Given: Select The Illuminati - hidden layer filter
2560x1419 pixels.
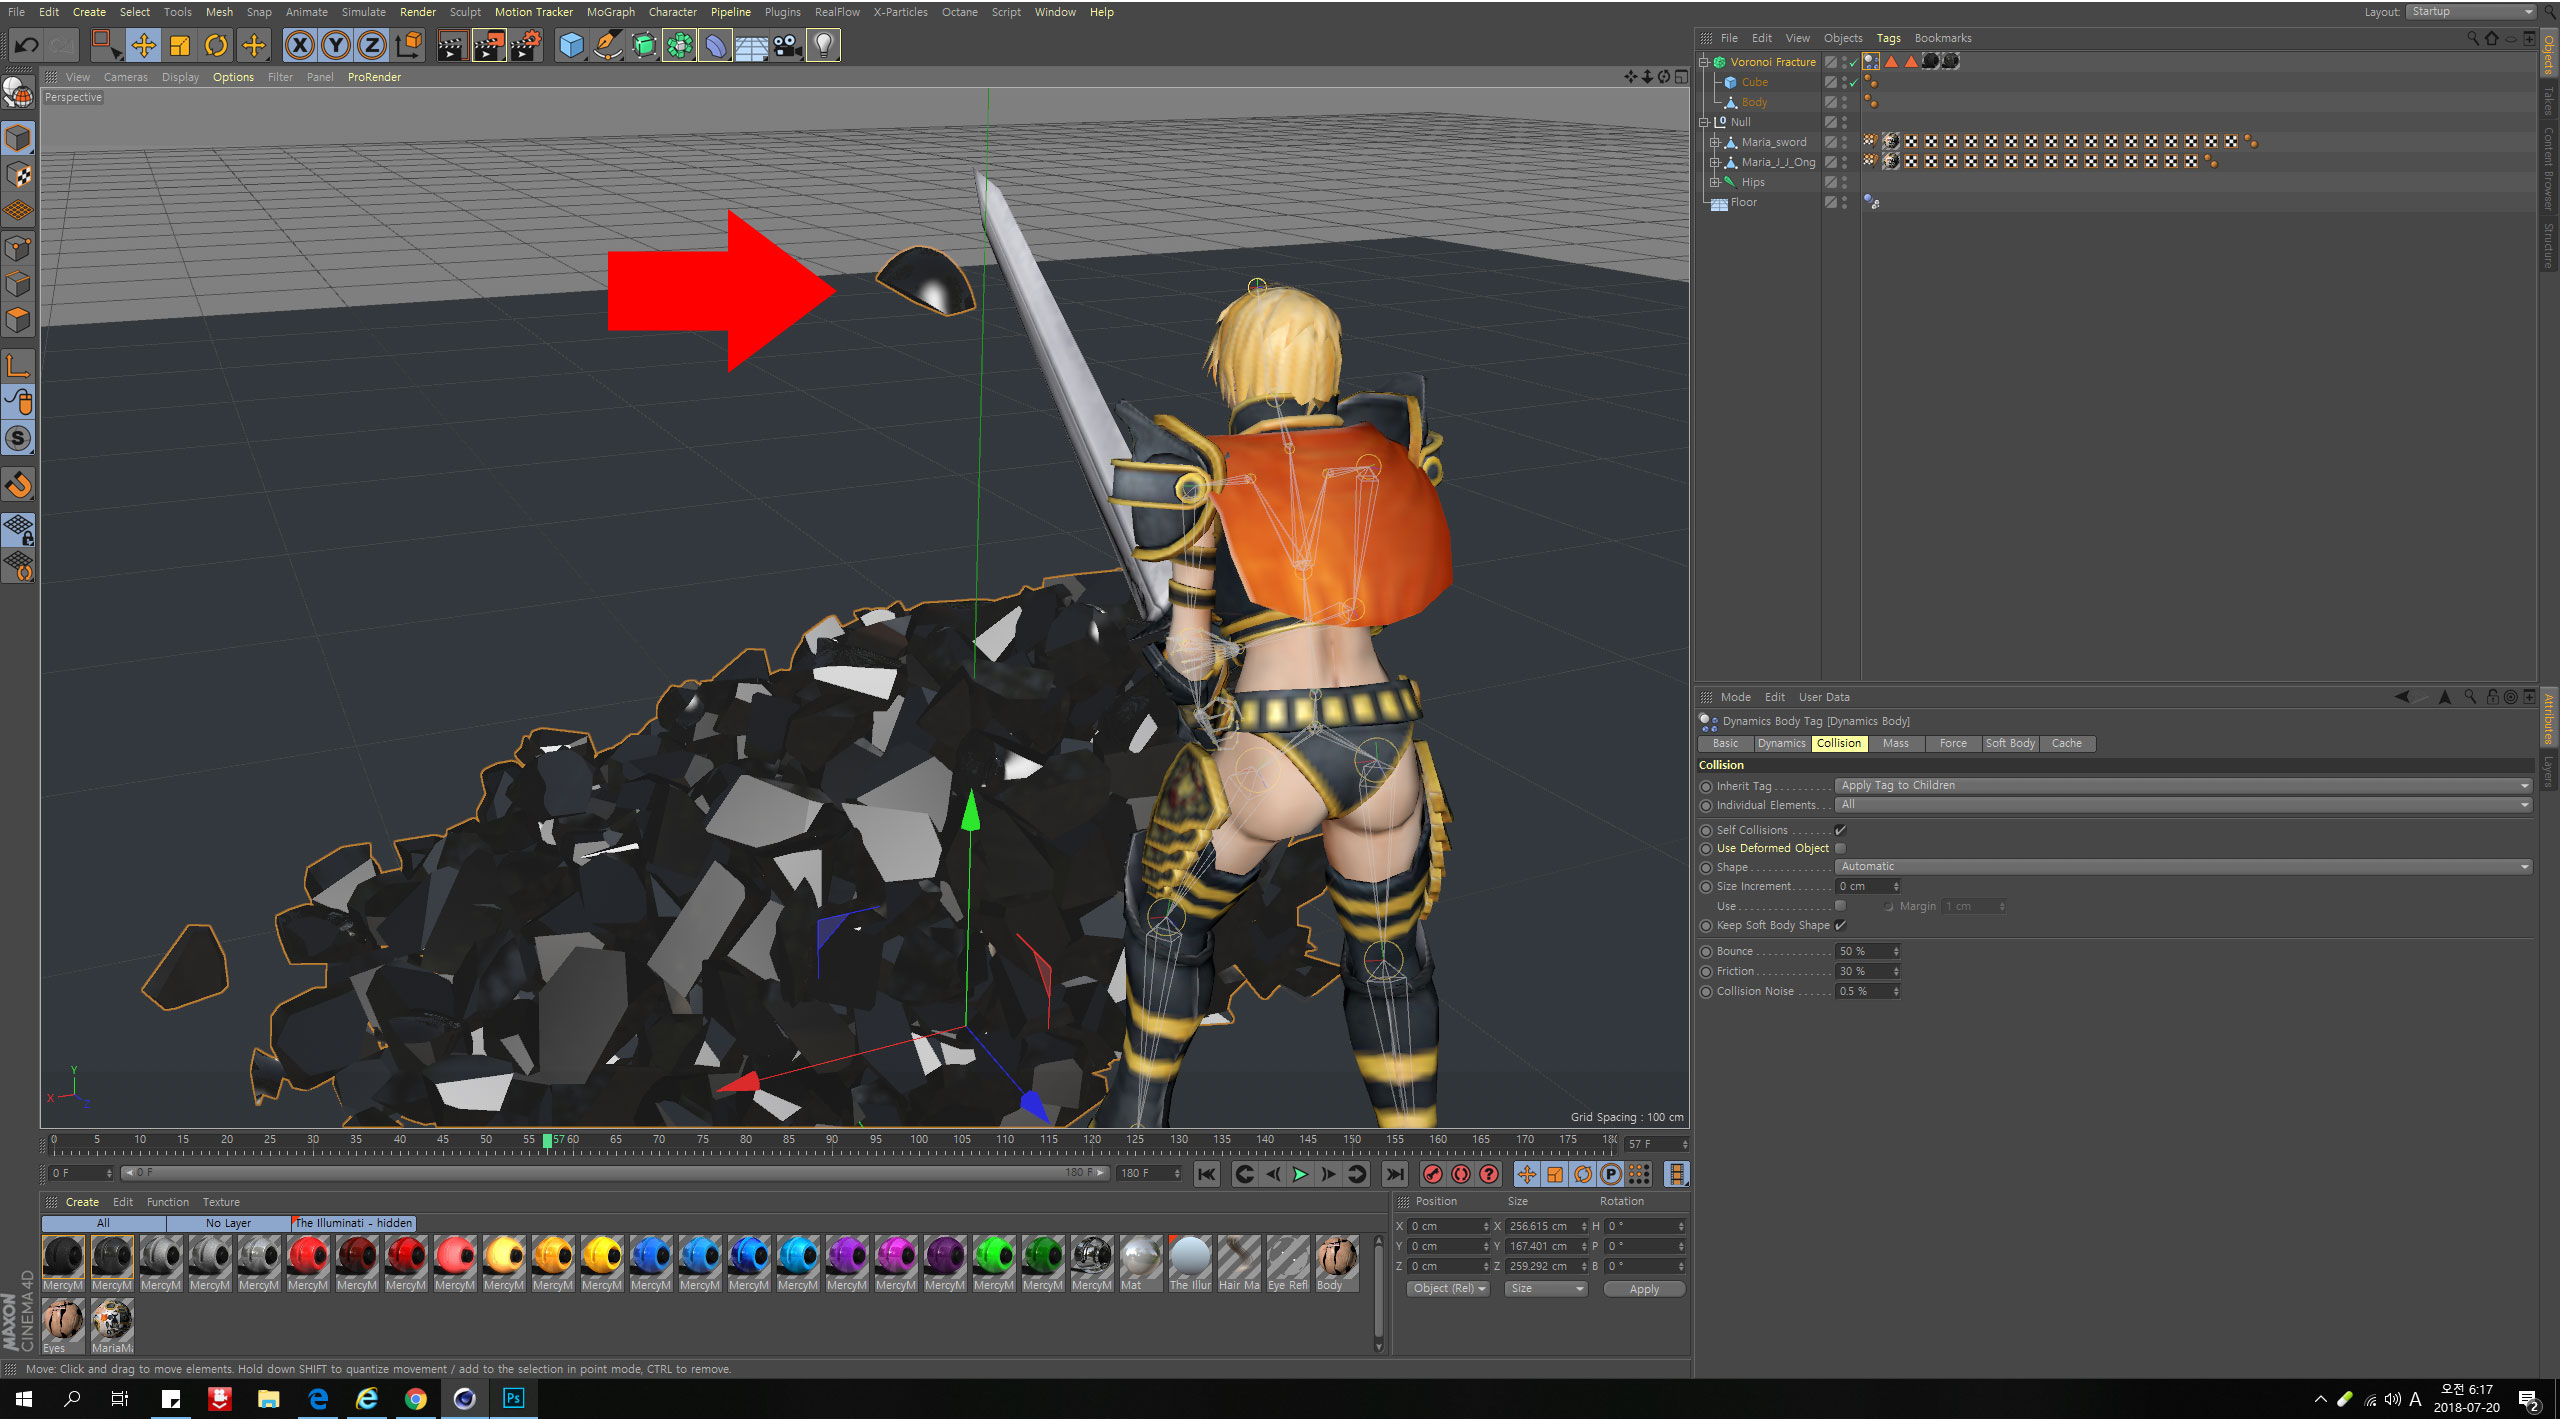Looking at the screenshot, I should click(x=353, y=1223).
